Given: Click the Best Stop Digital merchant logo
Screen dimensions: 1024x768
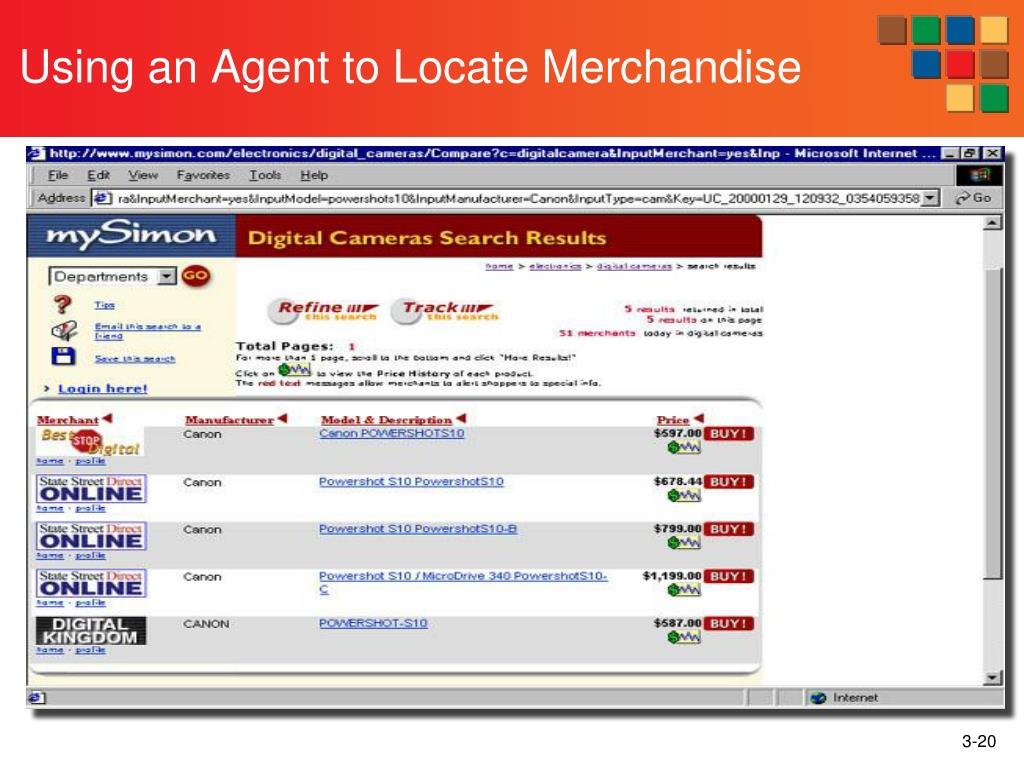Looking at the screenshot, I should [x=89, y=442].
